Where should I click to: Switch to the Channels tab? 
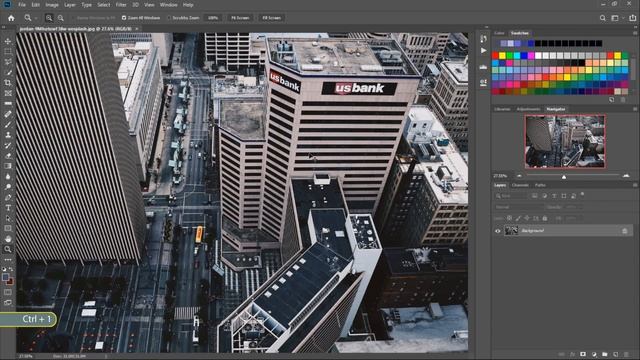click(520, 185)
